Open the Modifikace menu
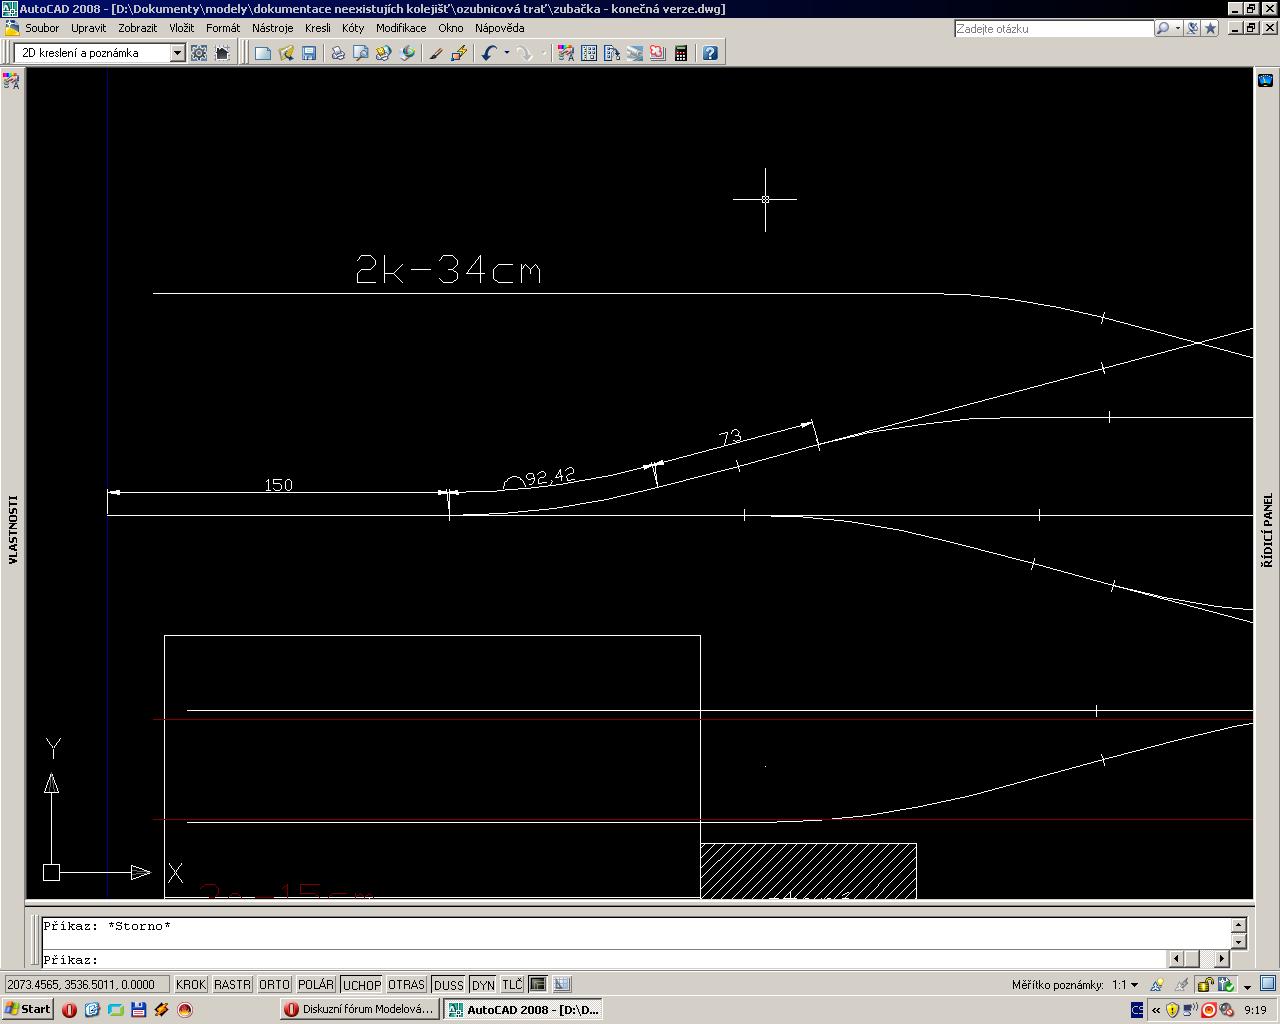Screen dimensions: 1280x1024 400,28
